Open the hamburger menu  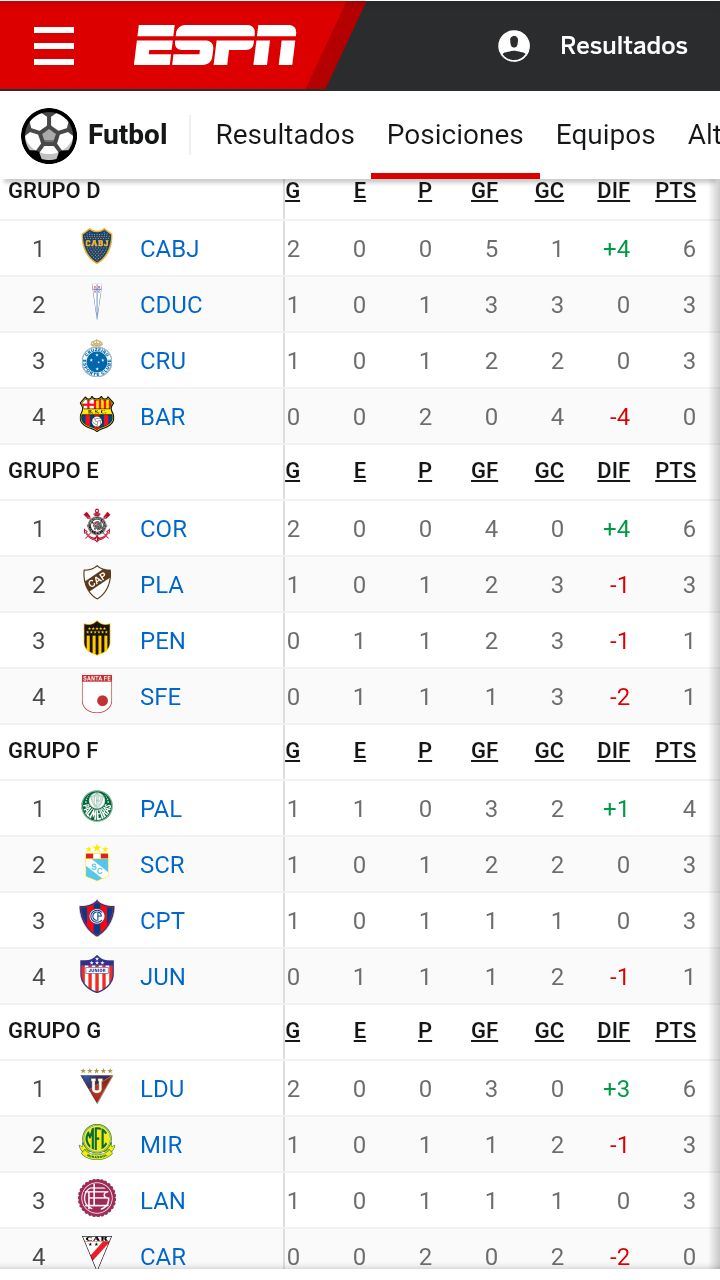54,46
